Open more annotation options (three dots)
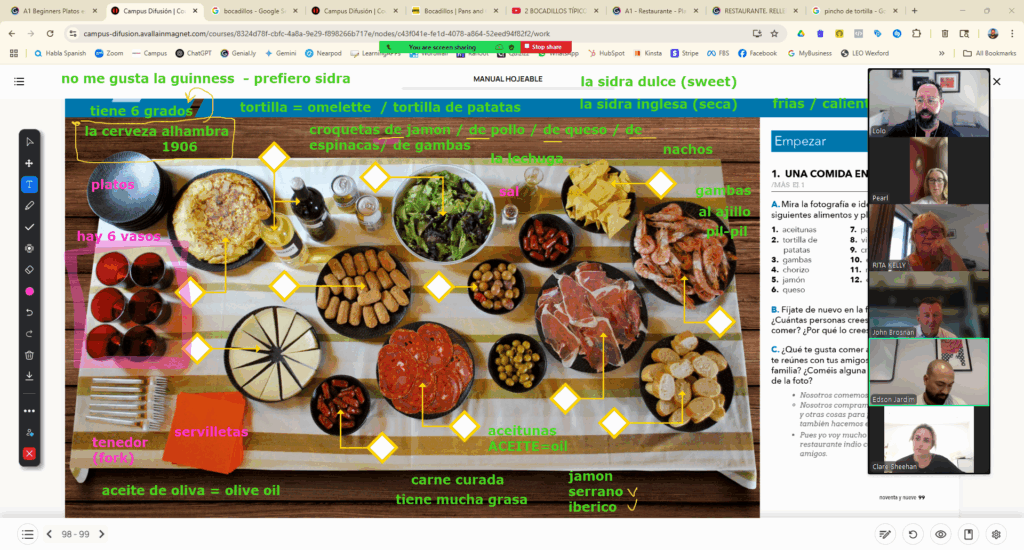 click(29, 411)
